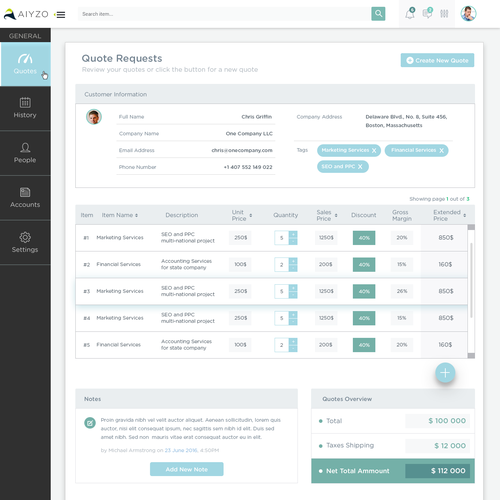This screenshot has height=500, width=500.
Task: Decrease quantity for item #3
Action: point(293,295)
